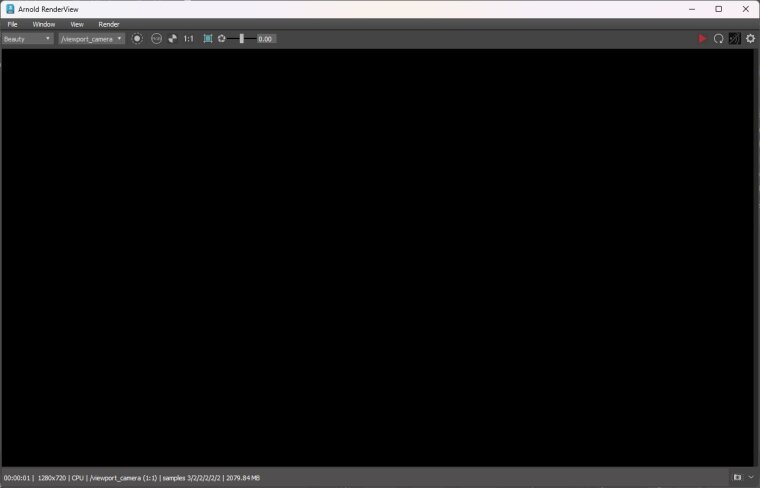Expand the status bar chevron arrow
760x488 pixels.
750,478
